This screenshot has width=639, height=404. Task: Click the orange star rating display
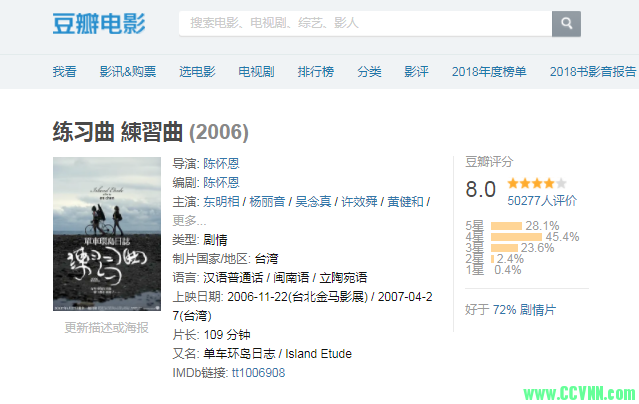click(537, 183)
